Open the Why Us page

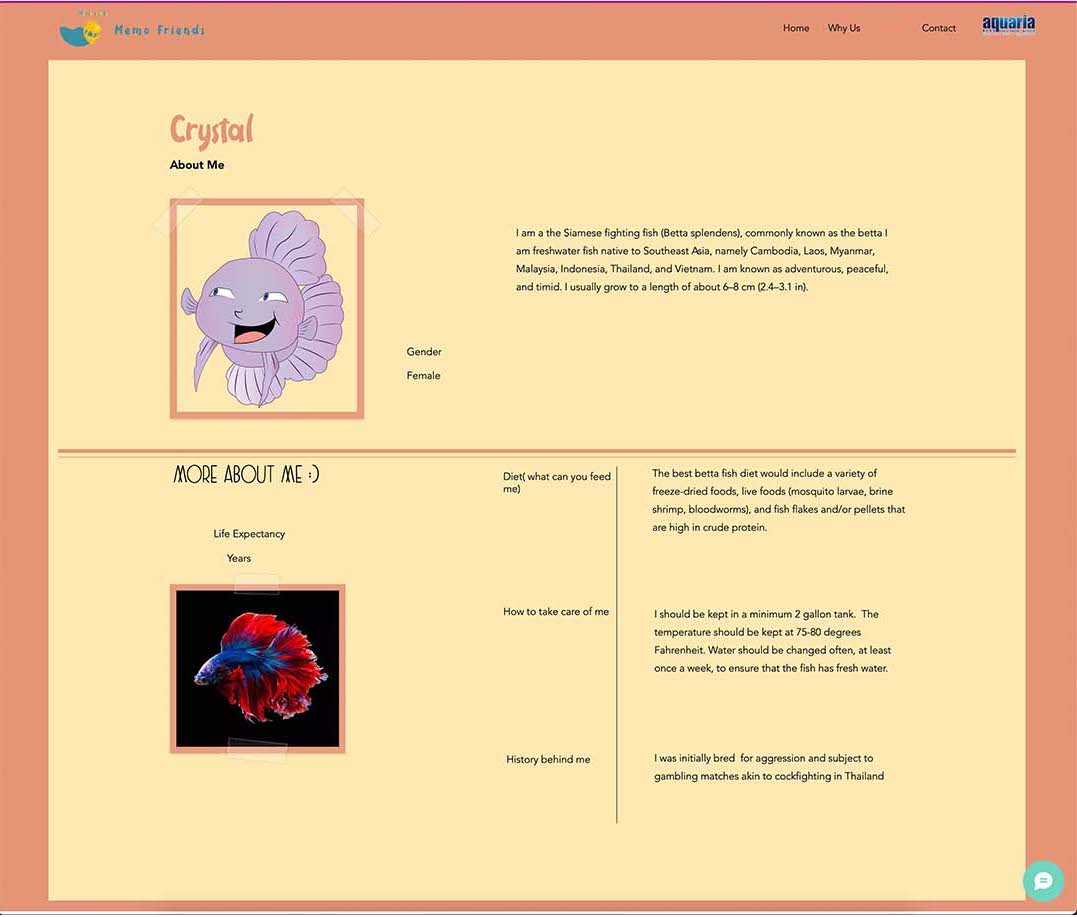(843, 28)
